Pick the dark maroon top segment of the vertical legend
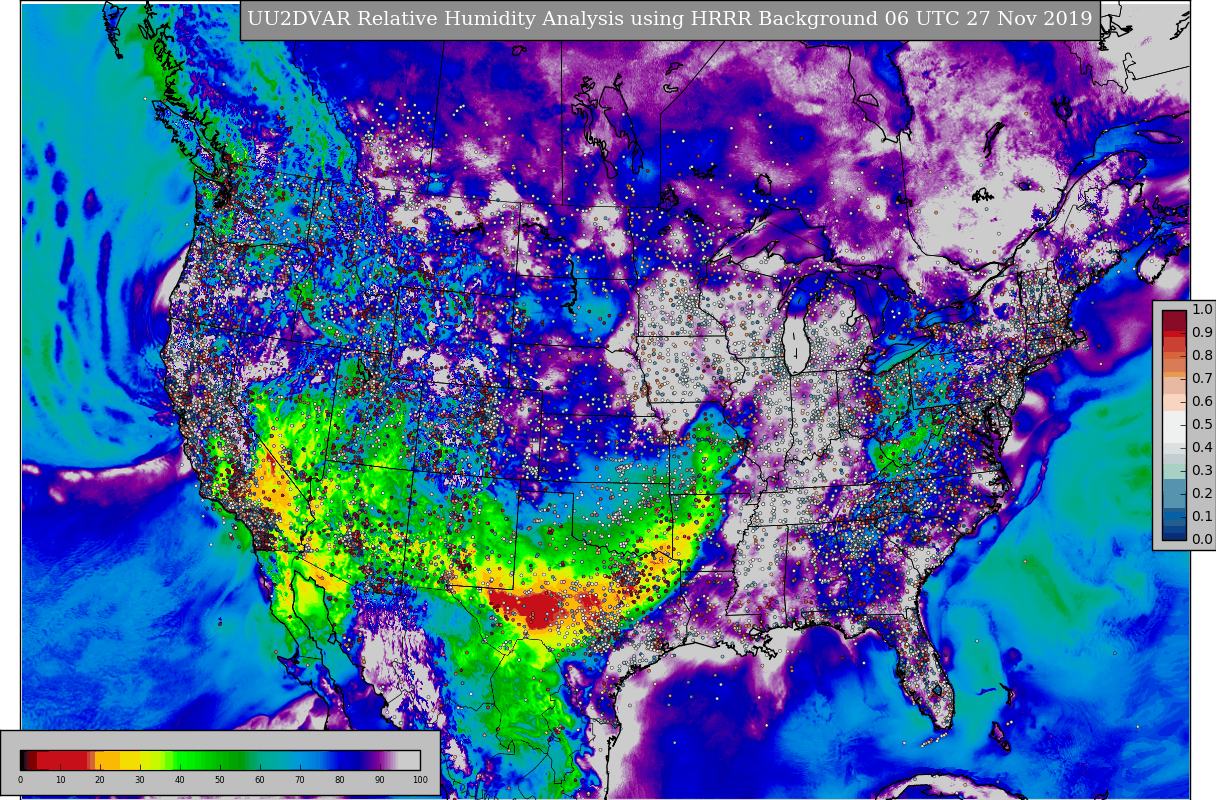 [1174, 320]
